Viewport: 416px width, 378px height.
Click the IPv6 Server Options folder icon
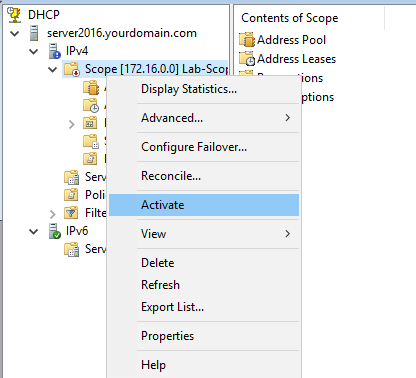click(72, 249)
